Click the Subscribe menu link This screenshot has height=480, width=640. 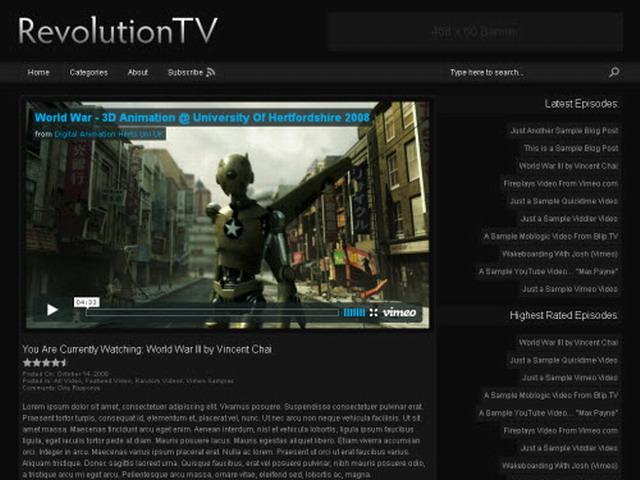pos(185,73)
